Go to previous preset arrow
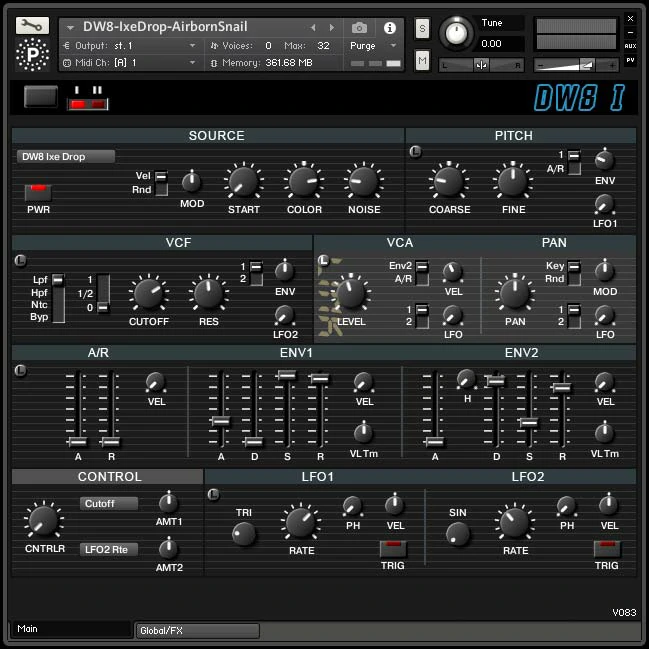 tap(313, 28)
